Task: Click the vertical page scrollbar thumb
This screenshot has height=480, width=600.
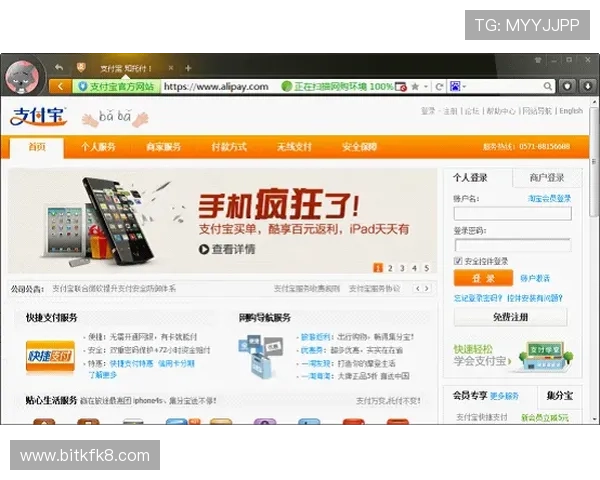Action: (x=594, y=163)
